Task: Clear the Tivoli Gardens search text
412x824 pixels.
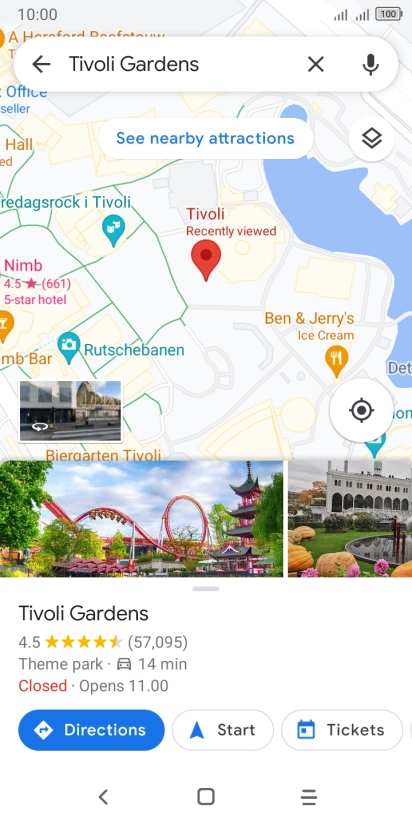Action: (315, 64)
